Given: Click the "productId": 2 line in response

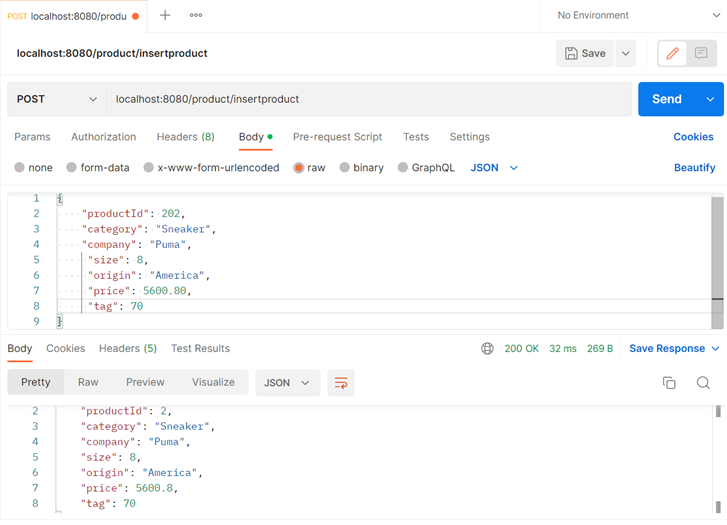Looking at the screenshot, I should [126, 411].
